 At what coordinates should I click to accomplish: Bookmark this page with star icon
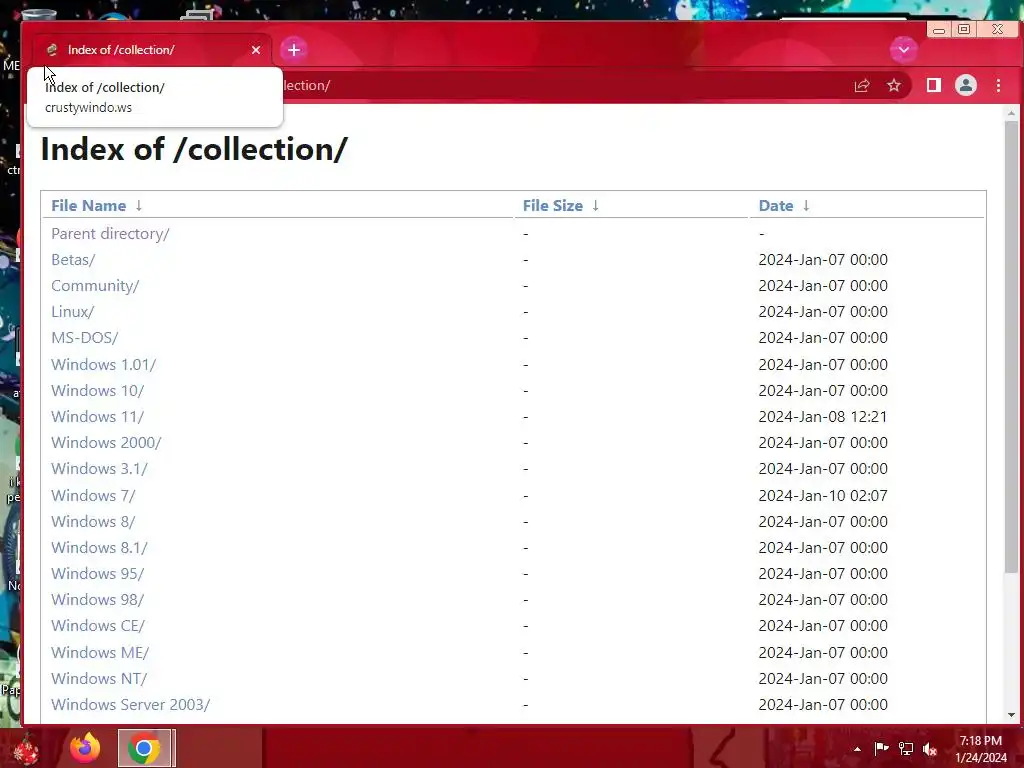coord(894,86)
